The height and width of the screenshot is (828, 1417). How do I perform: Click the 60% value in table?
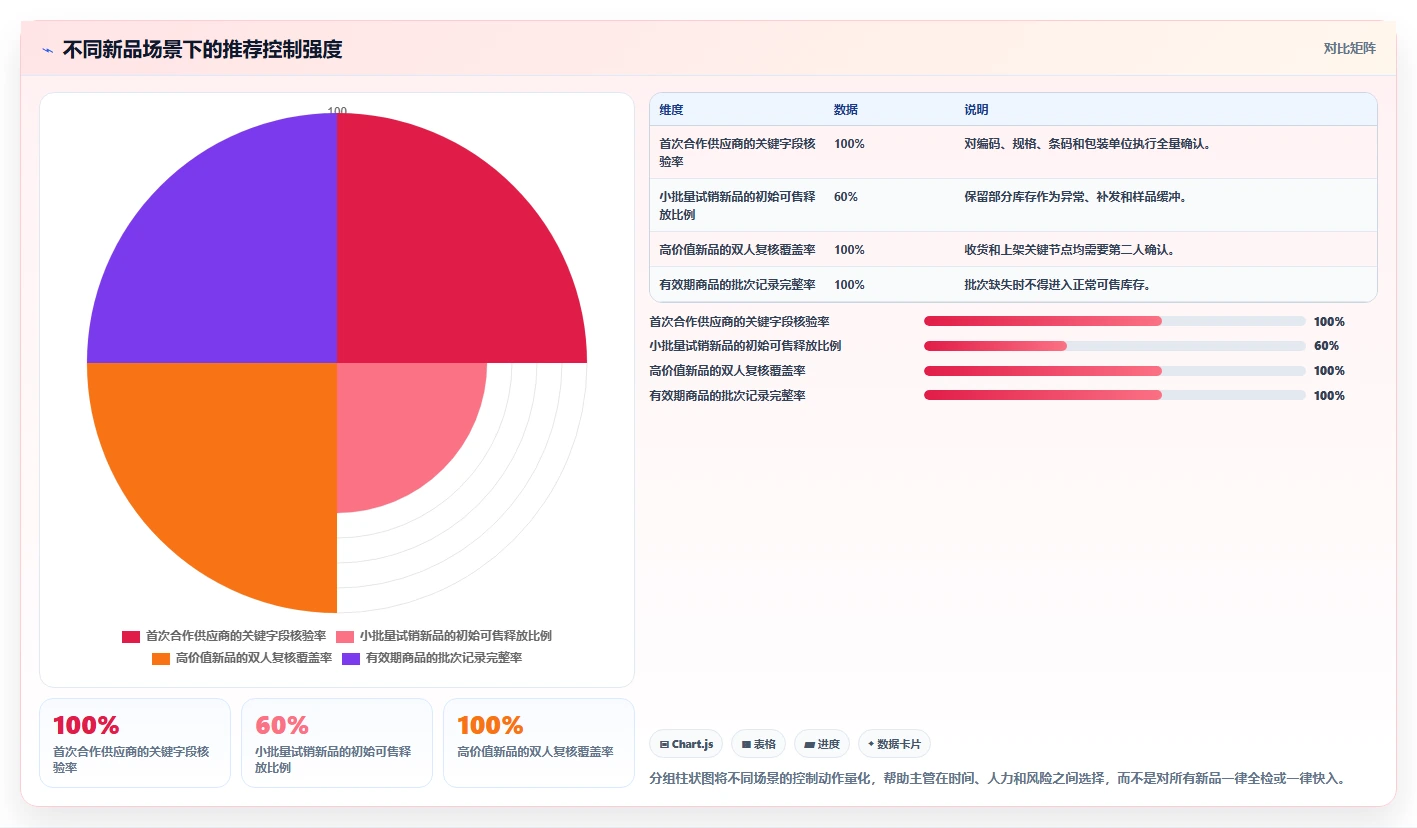point(846,197)
